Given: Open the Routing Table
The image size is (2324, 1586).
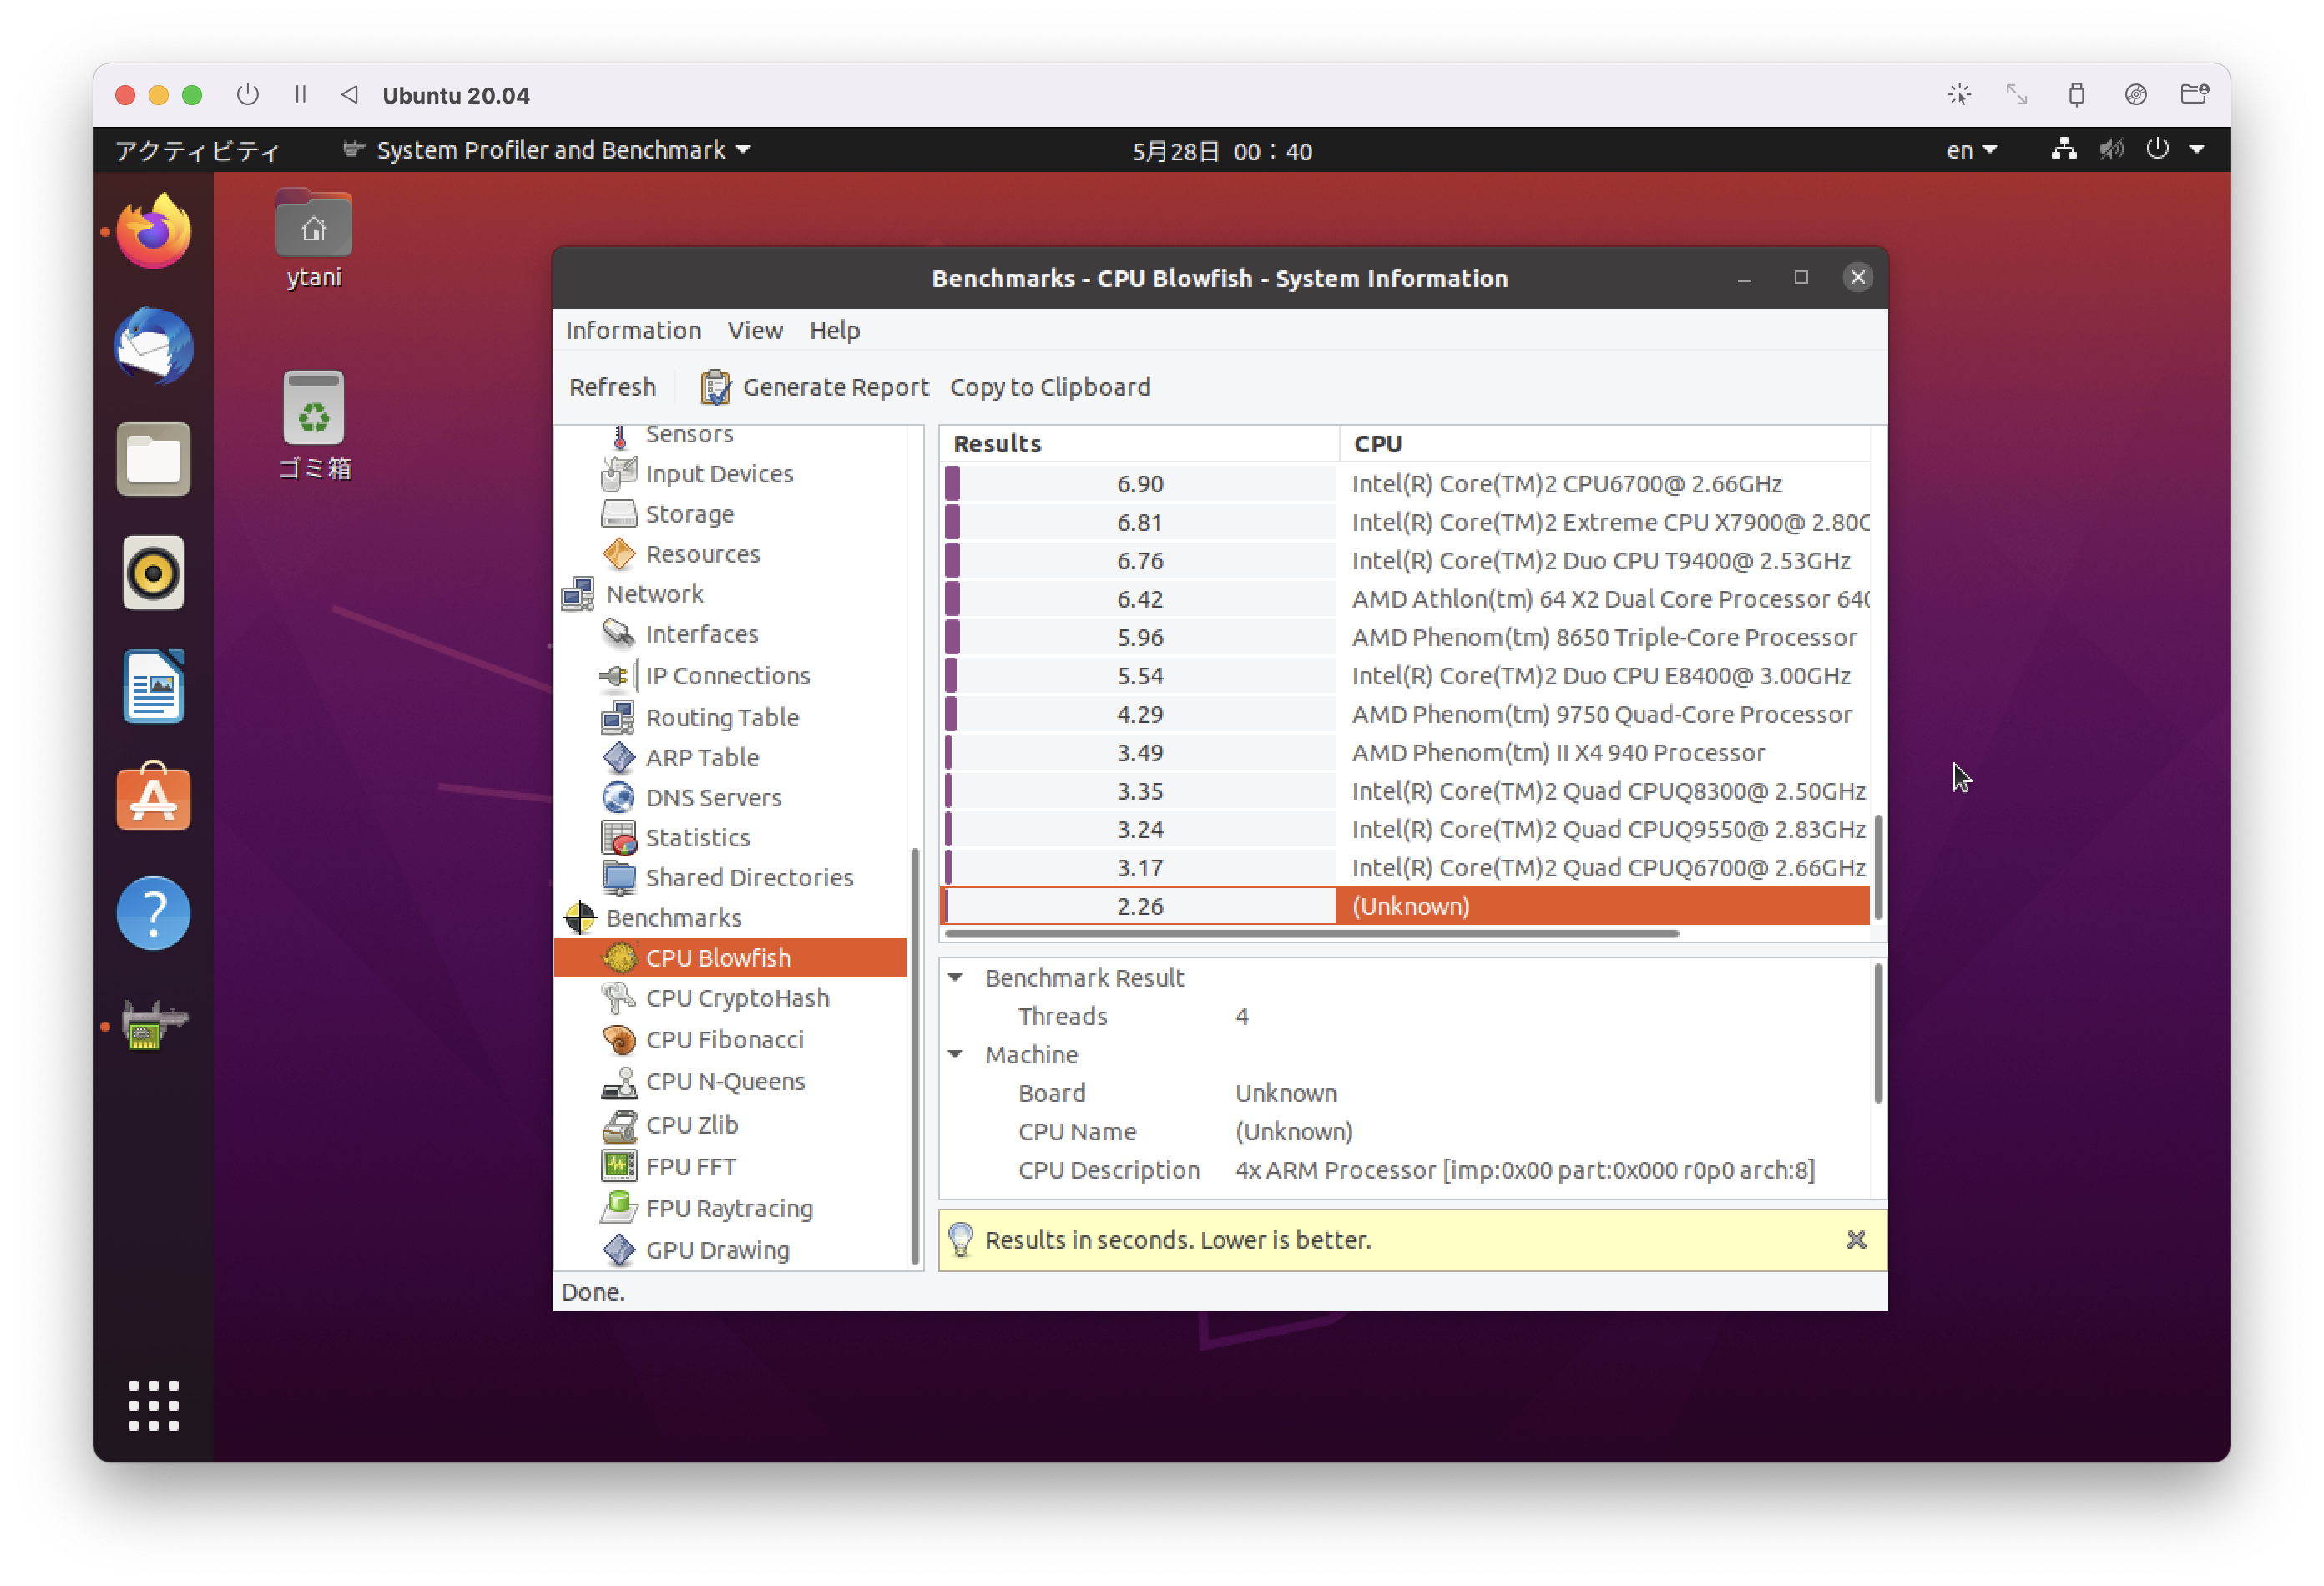Looking at the screenshot, I should [x=721, y=717].
